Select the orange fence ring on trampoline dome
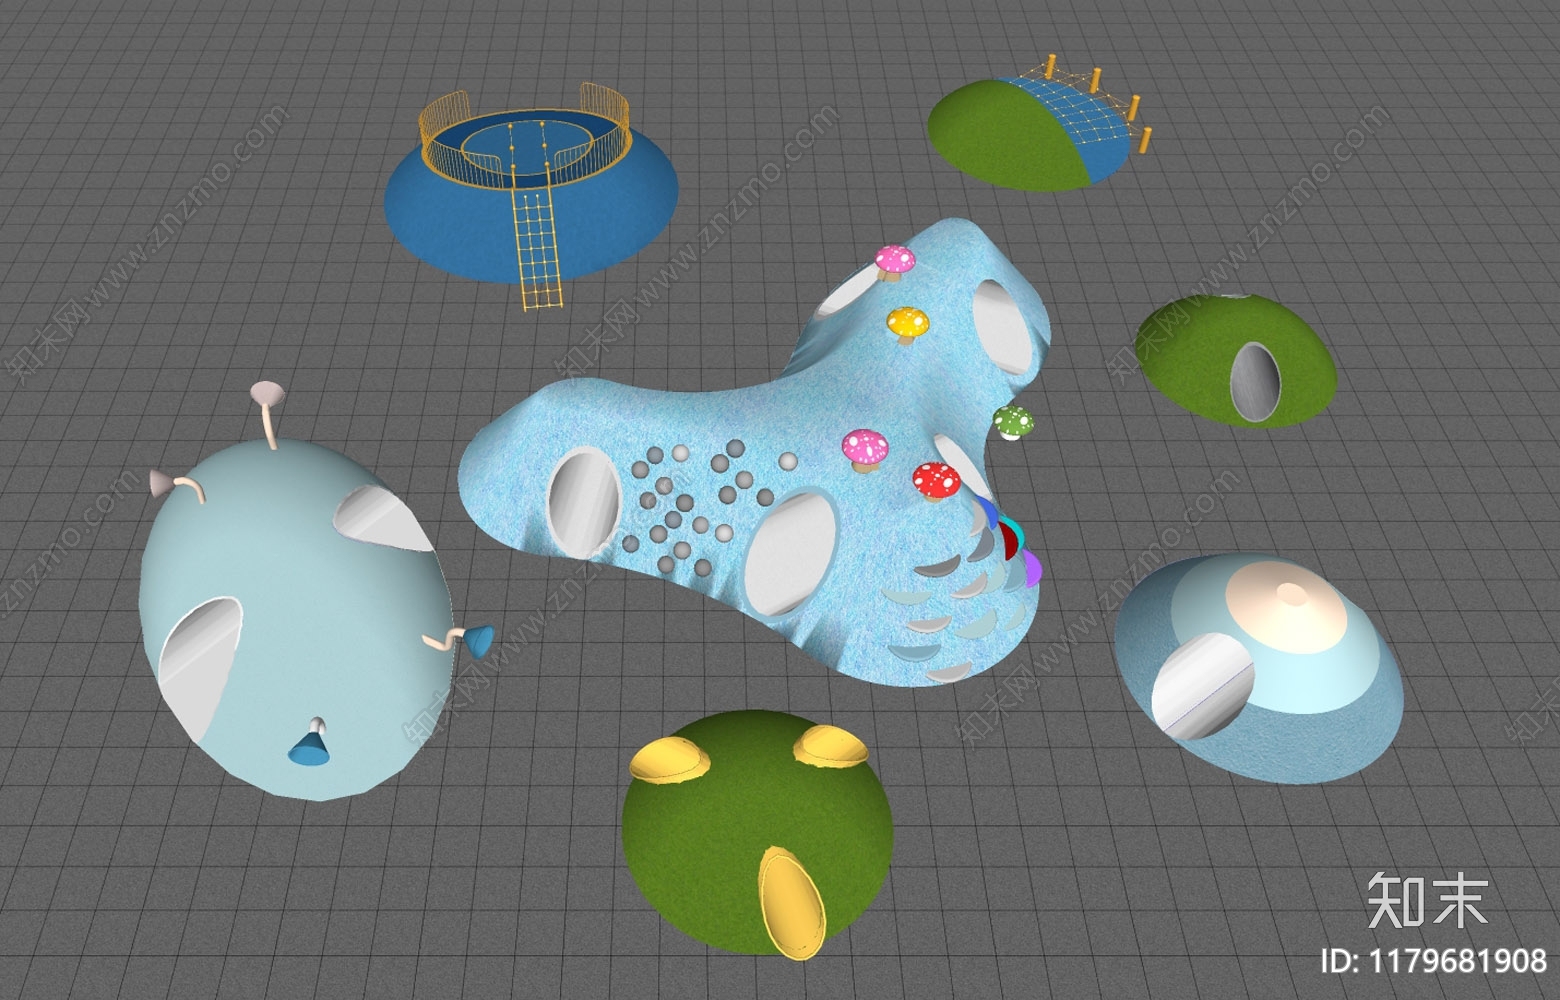Screen dimensions: 1560x1000 [x=527, y=137]
